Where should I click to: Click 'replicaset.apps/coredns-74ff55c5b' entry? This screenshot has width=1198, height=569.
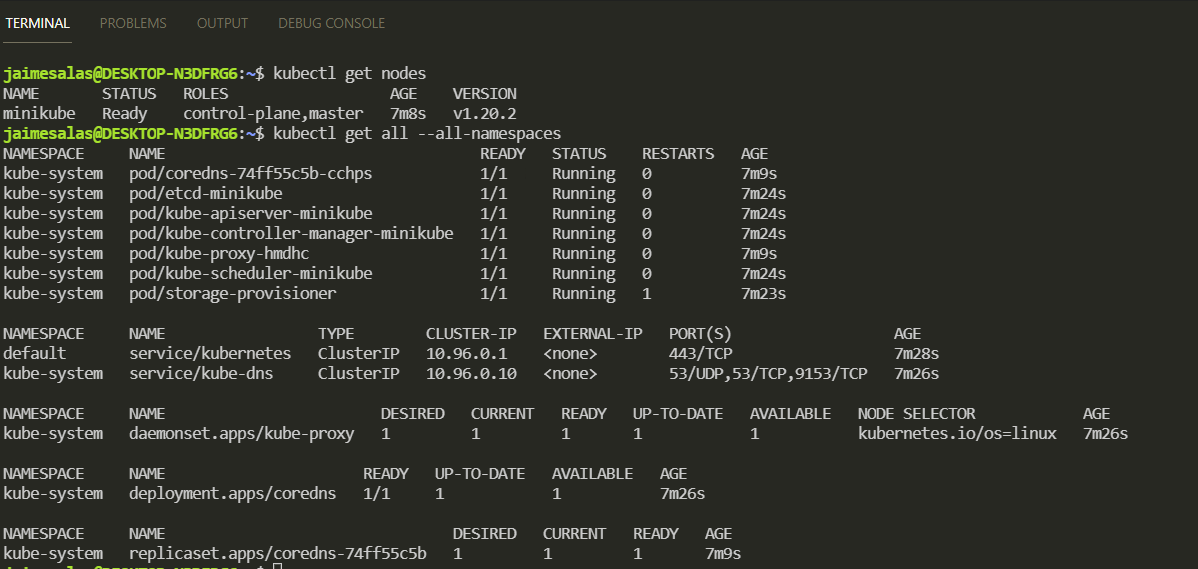pyautogui.click(x=277, y=553)
